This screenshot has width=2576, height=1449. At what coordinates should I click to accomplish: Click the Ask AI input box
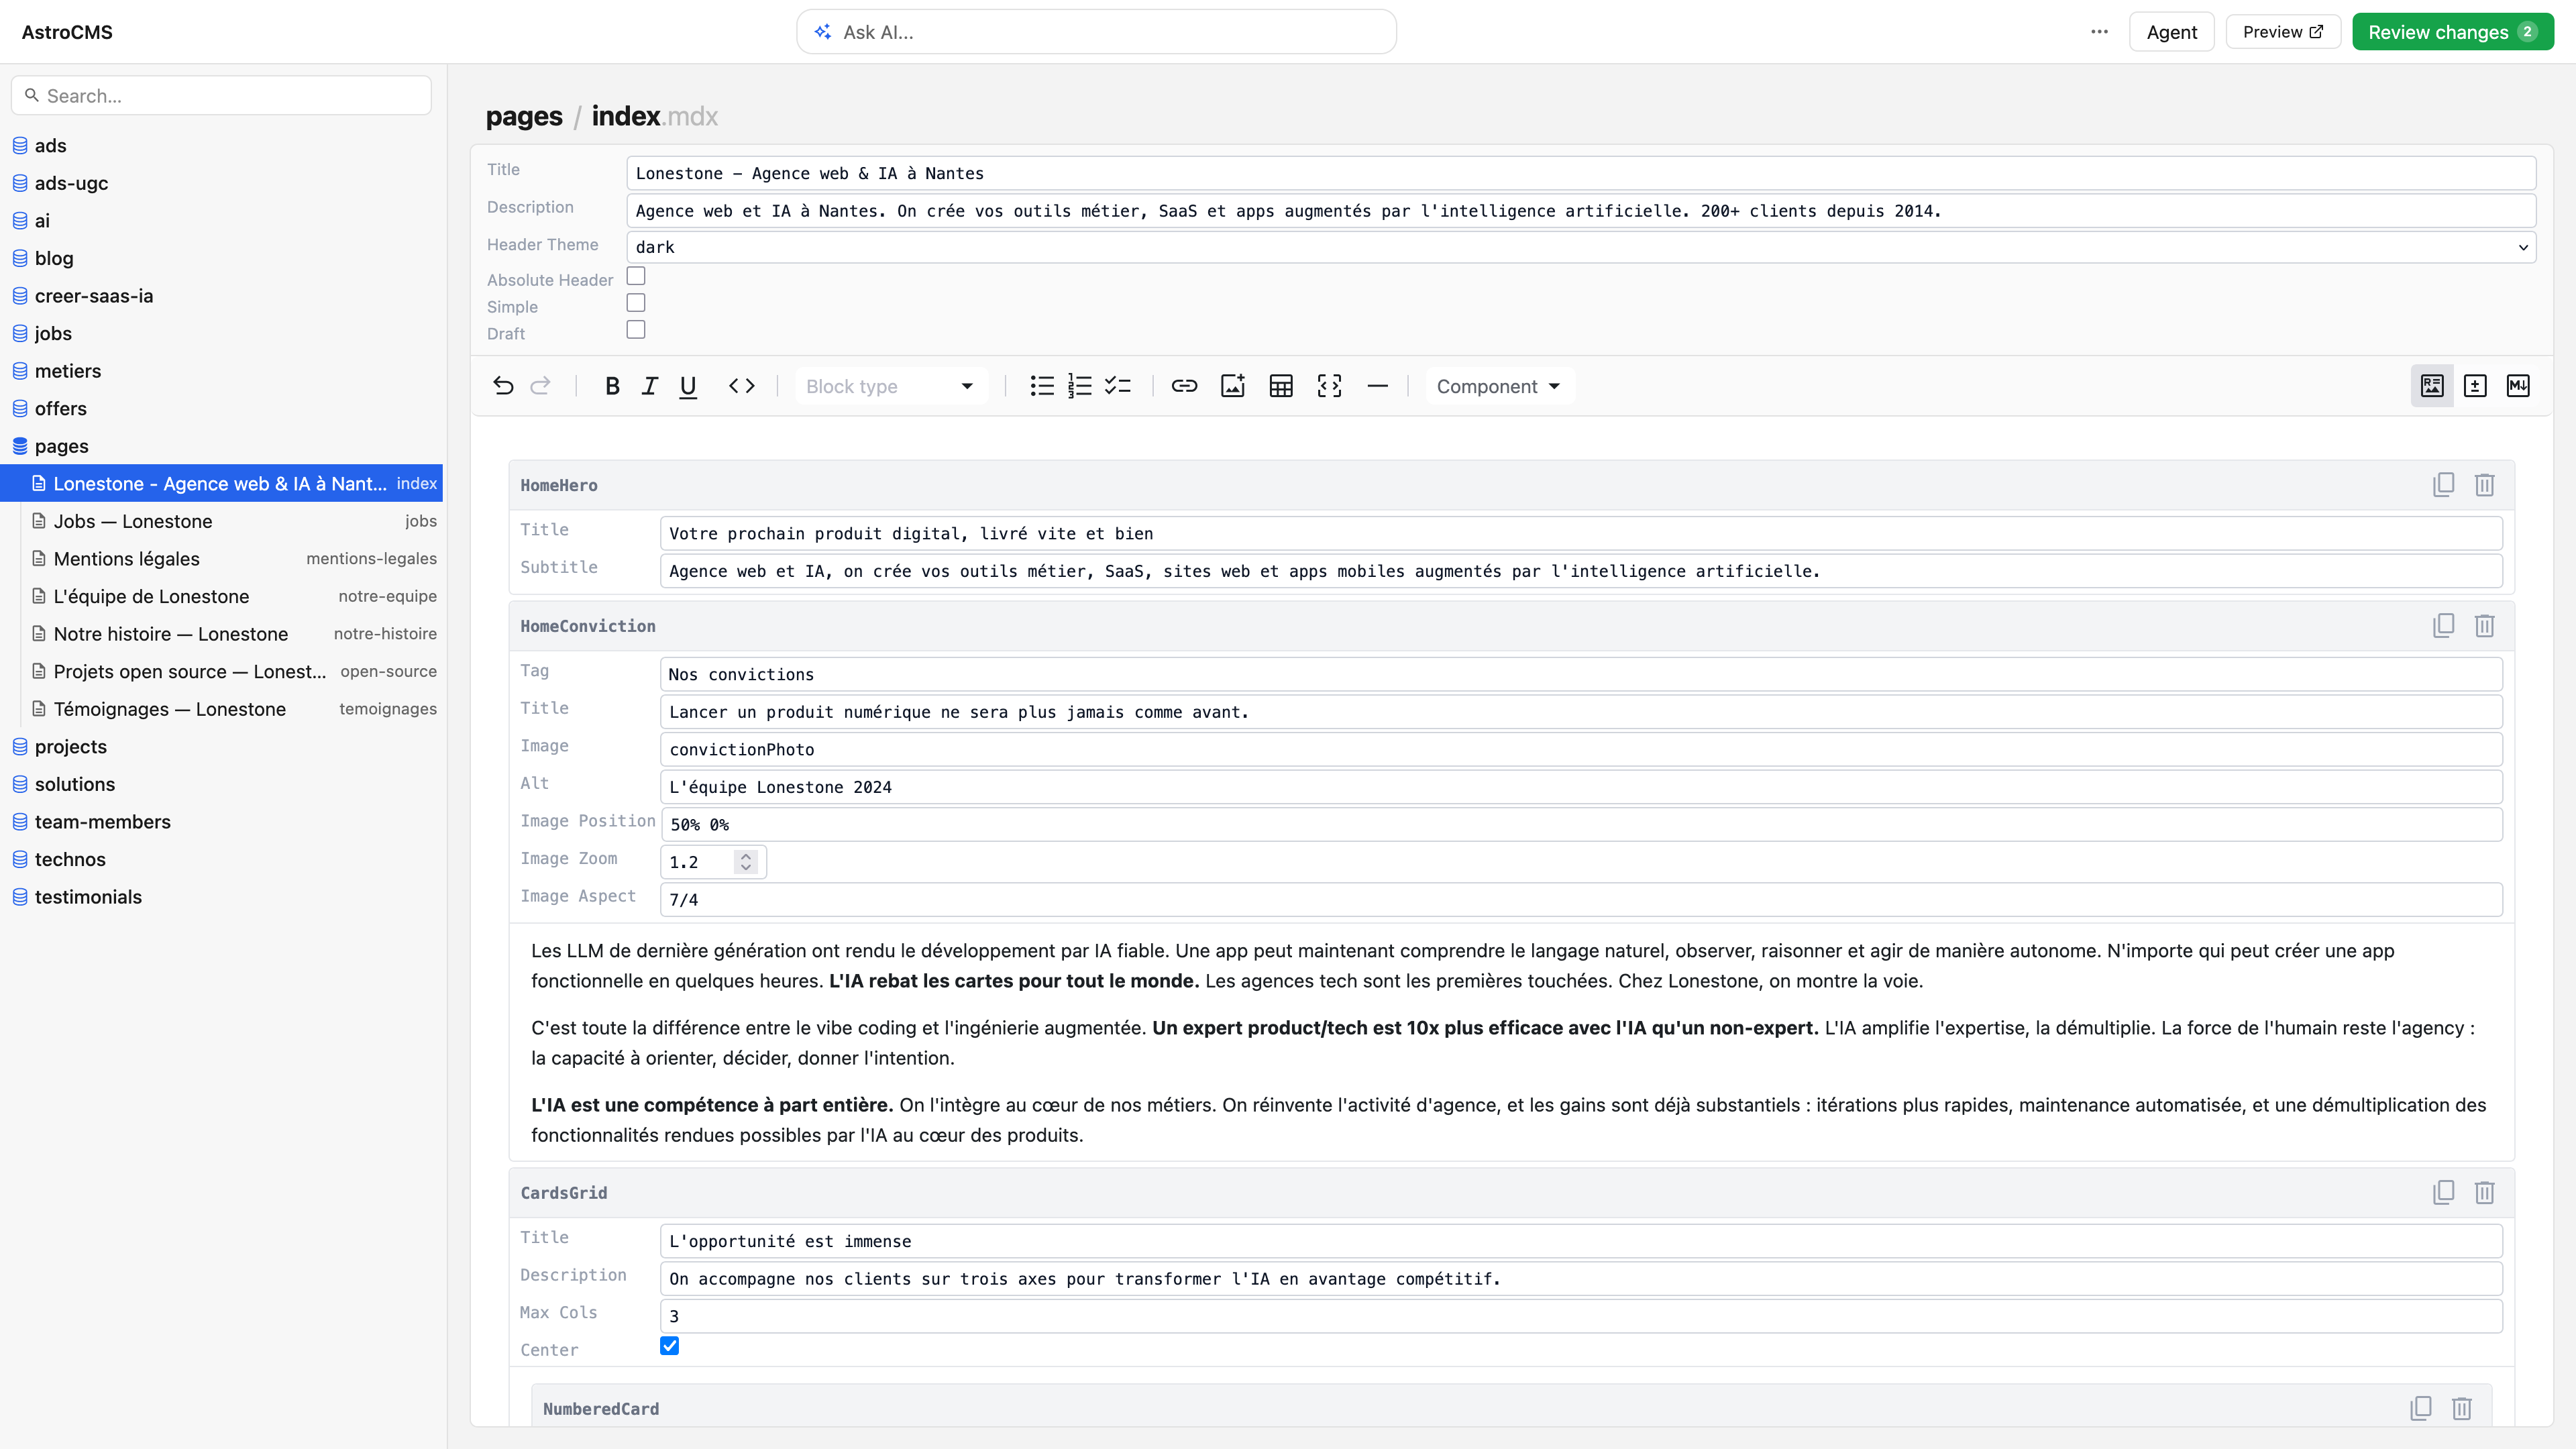[x=1096, y=32]
